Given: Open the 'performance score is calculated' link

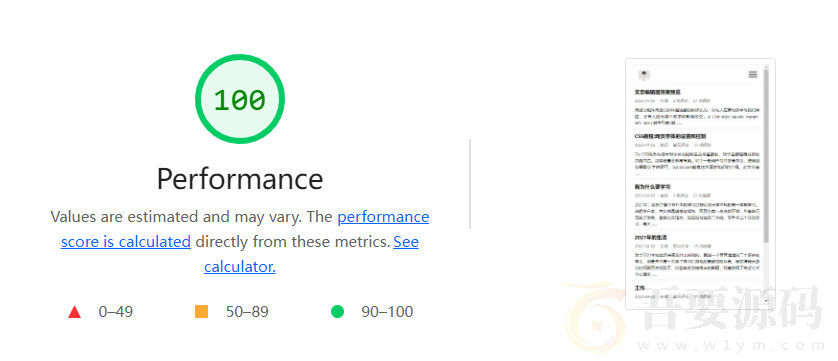Looking at the screenshot, I should pos(245,229).
